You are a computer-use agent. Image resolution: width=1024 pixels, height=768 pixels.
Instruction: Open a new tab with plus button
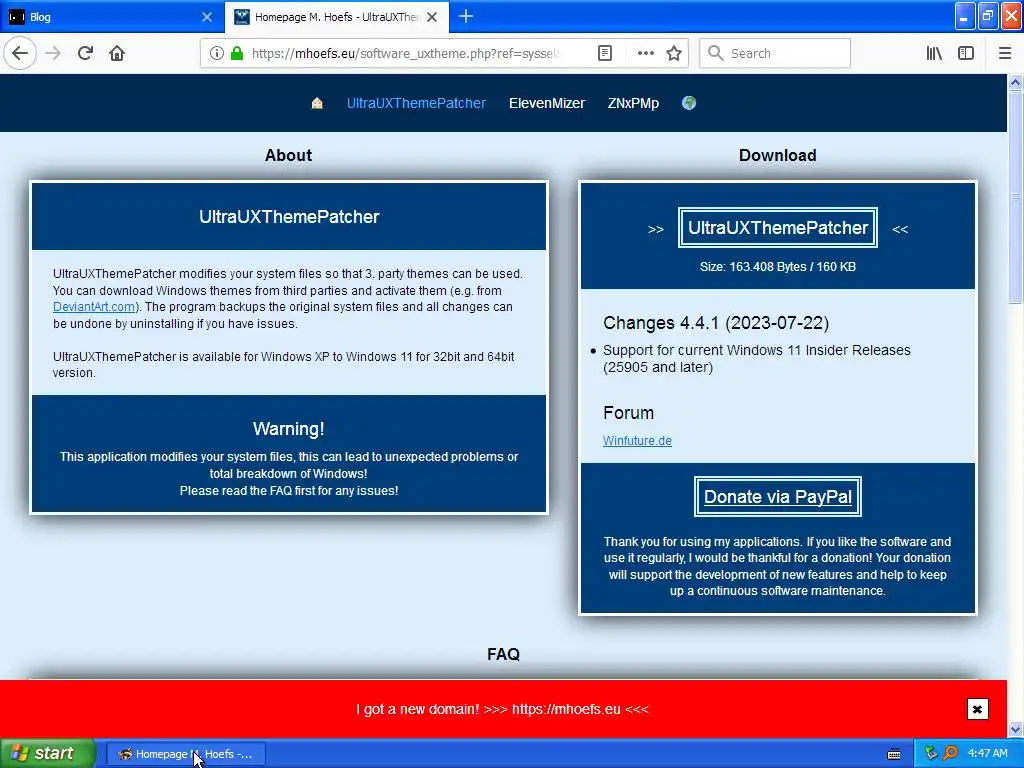click(x=466, y=16)
